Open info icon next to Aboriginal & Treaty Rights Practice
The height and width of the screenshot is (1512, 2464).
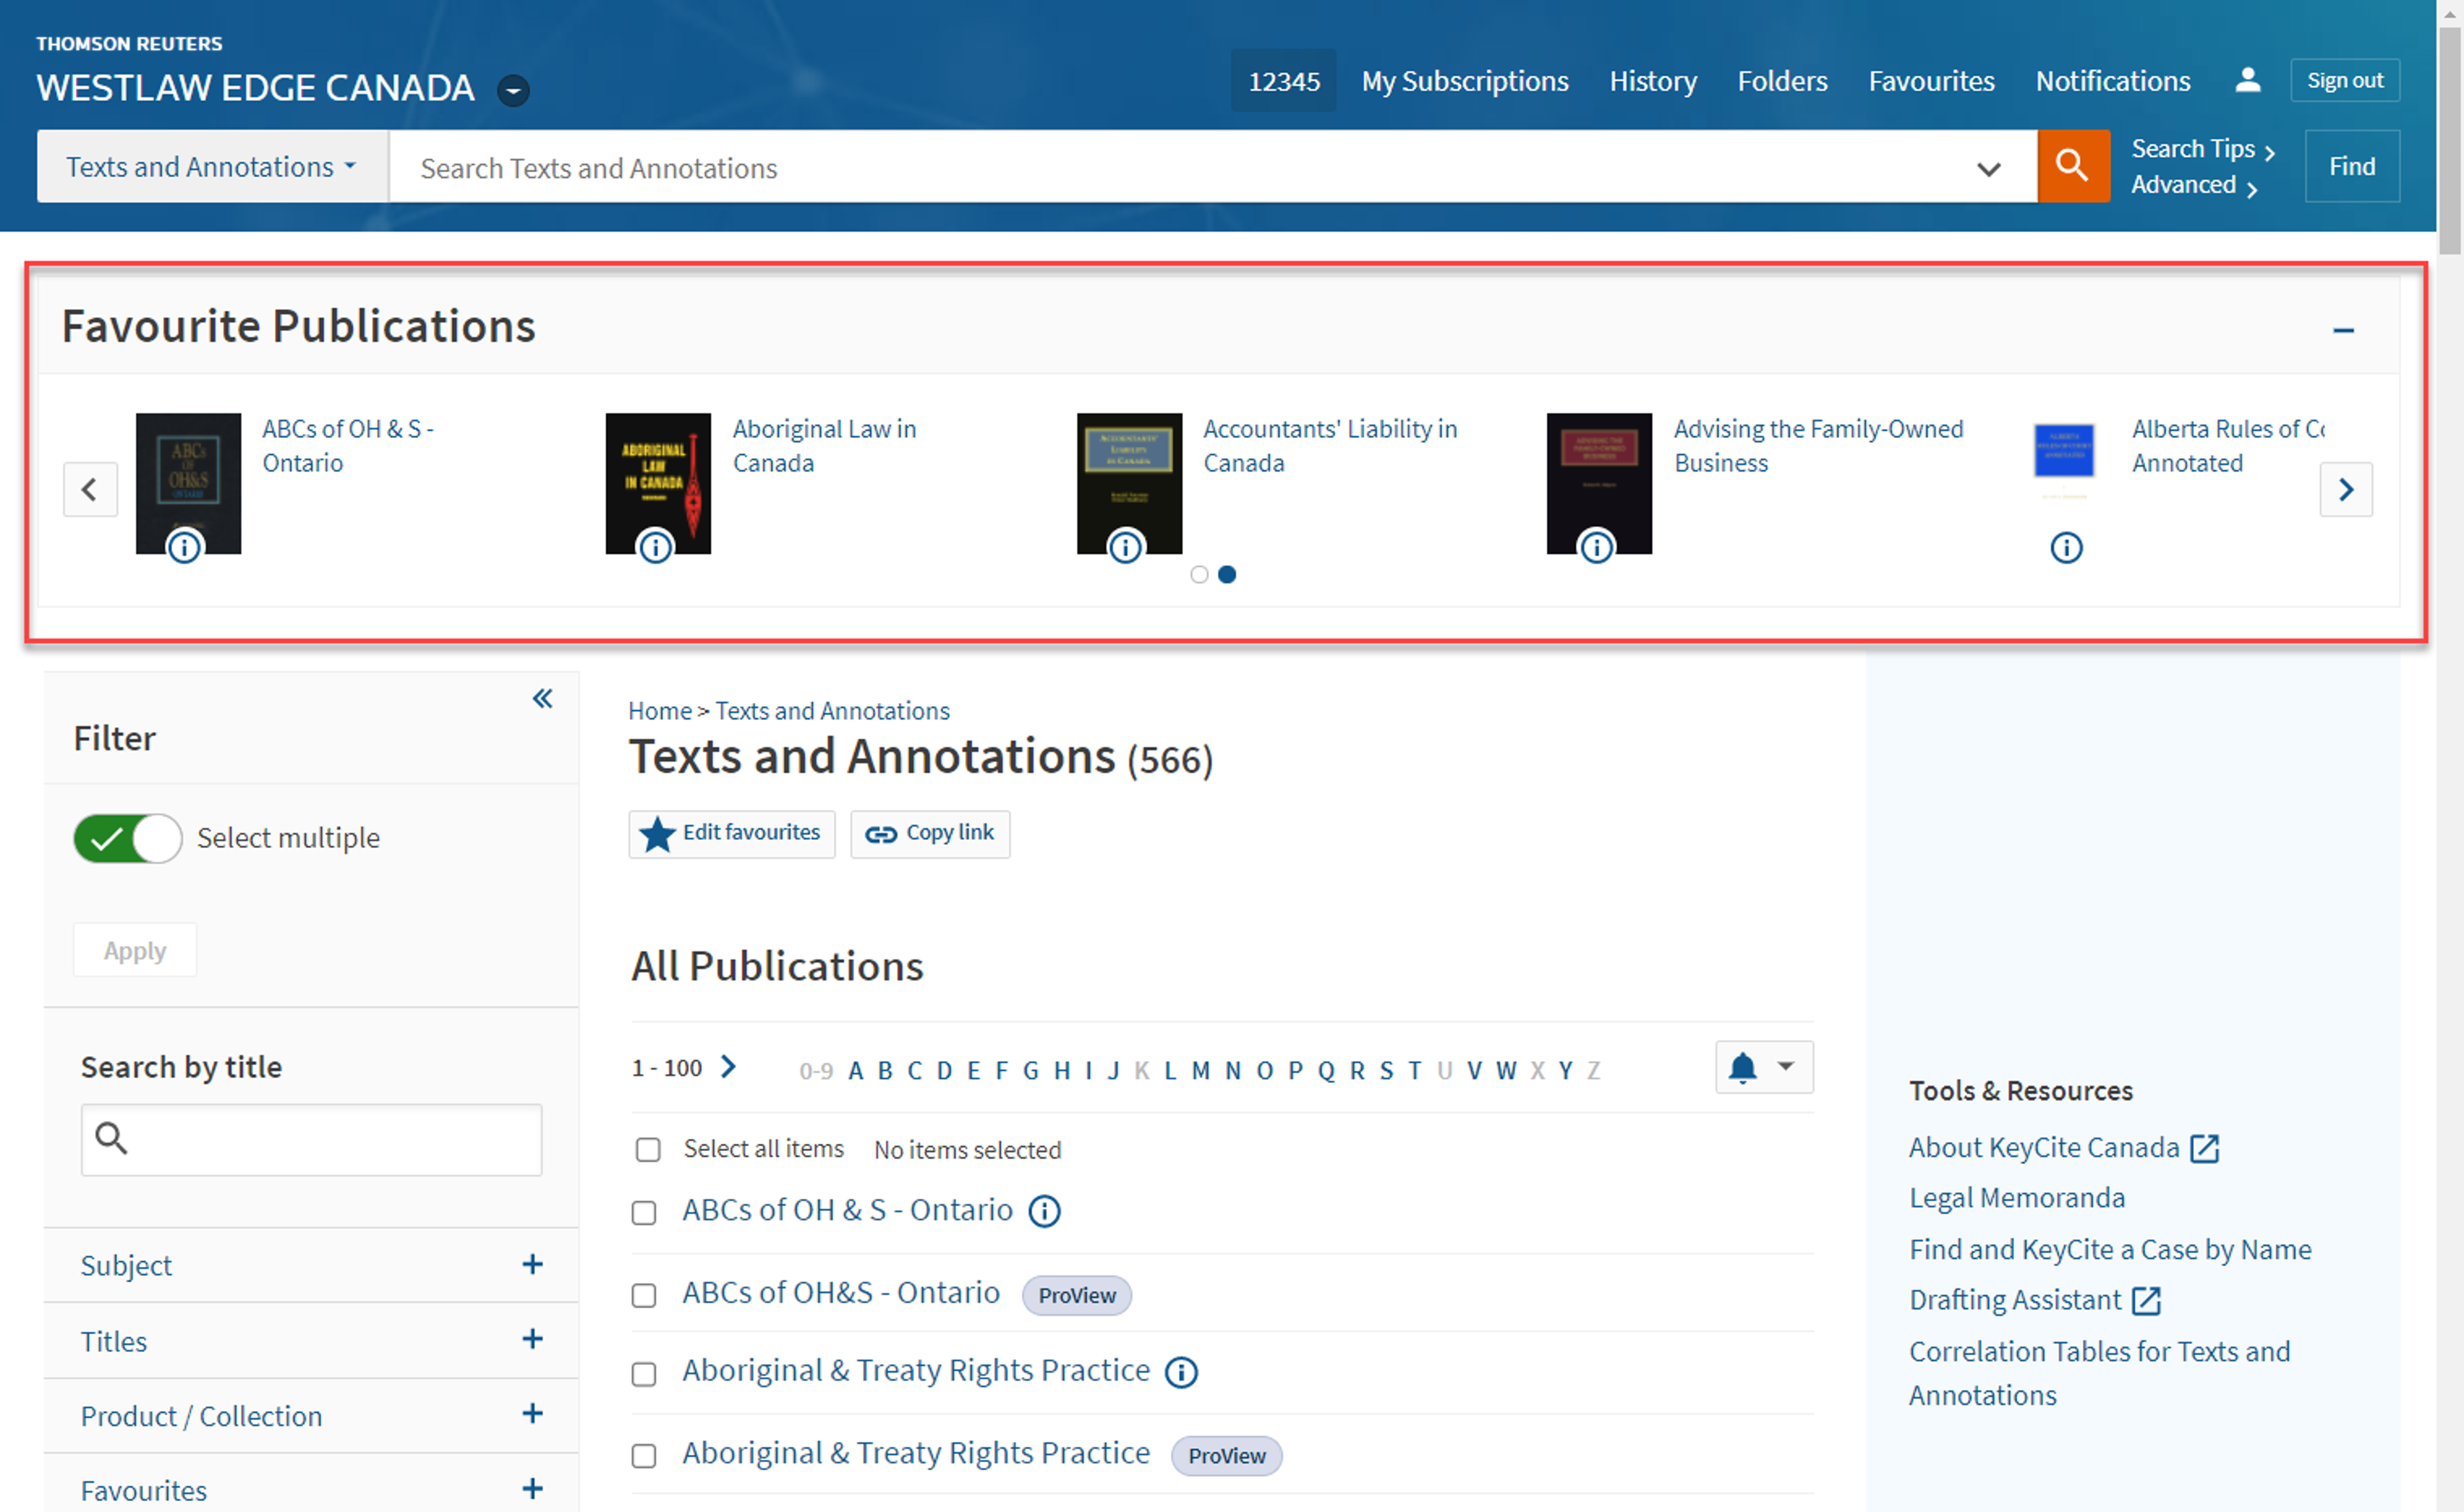[1181, 1372]
